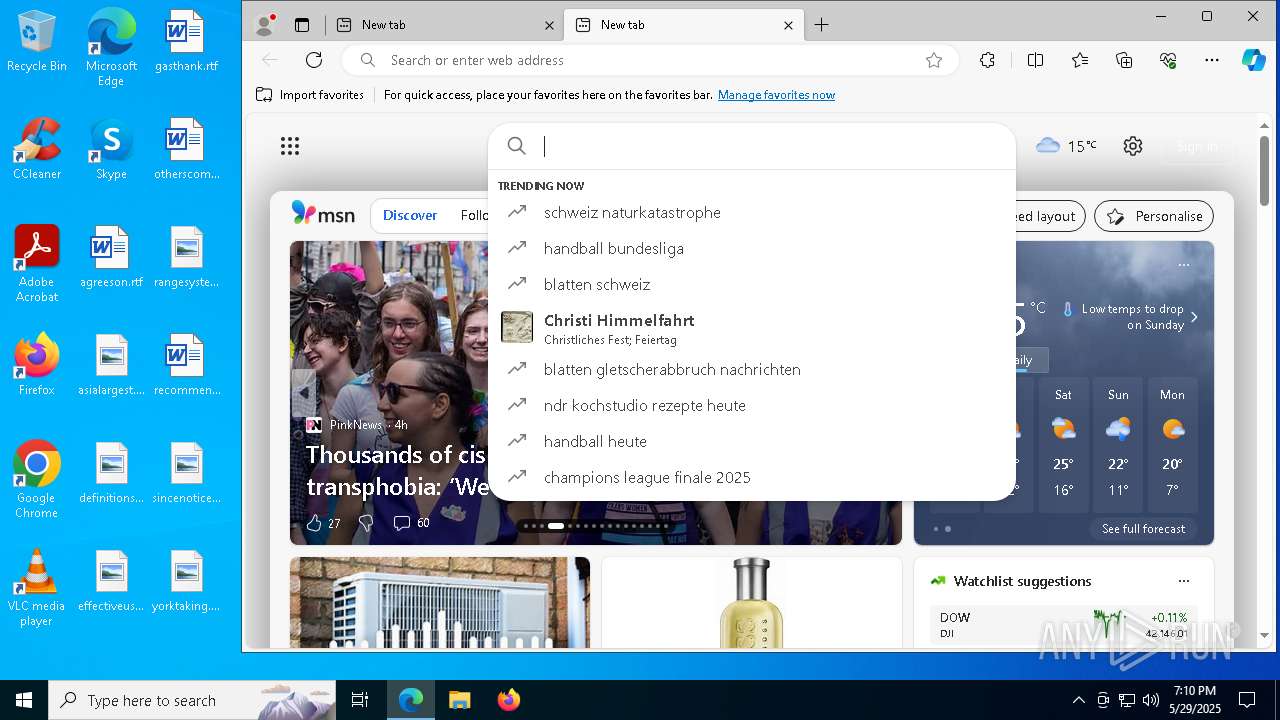Add this page to favorites star
Image resolution: width=1280 pixels, height=720 pixels.
(x=934, y=60)
